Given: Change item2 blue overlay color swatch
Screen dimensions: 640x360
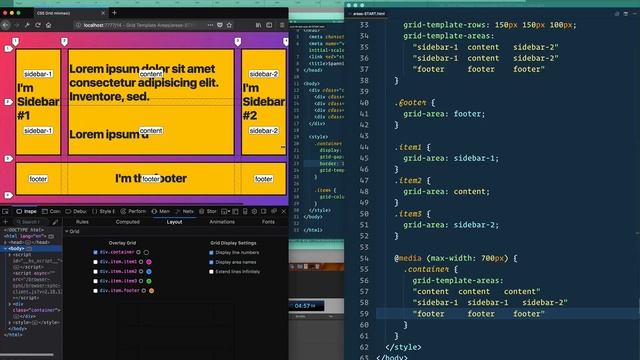Looking at the screenshot, I should pyautogui.click(x=149, y=271).
